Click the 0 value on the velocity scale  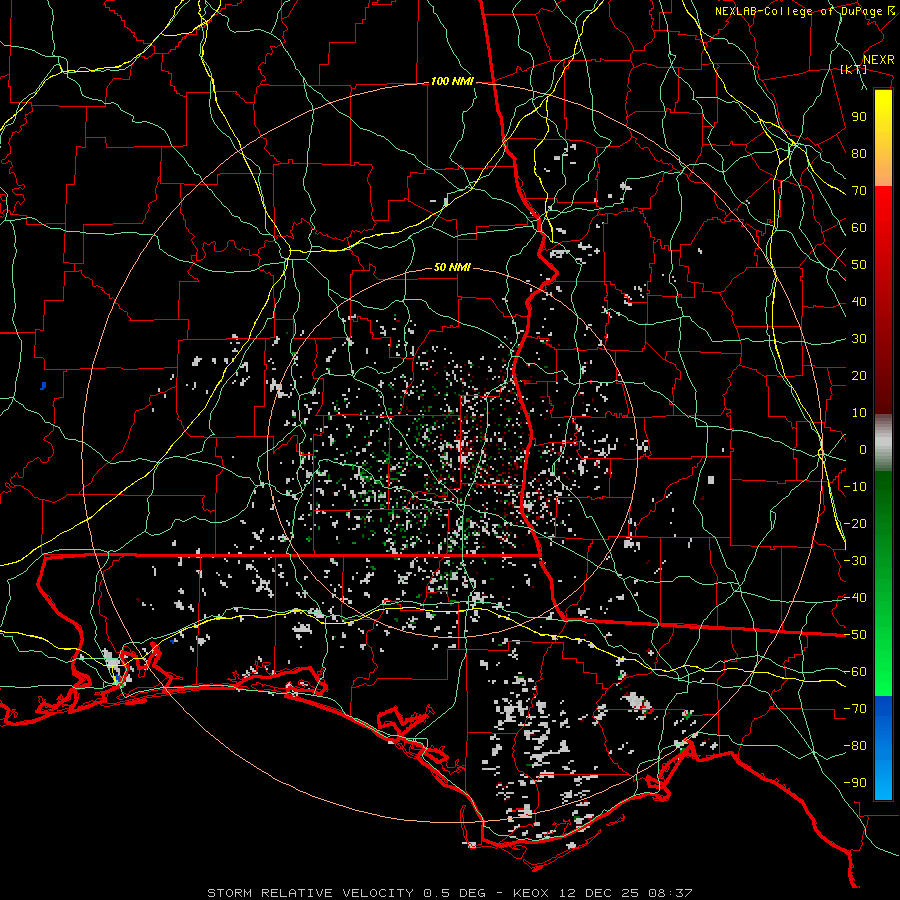coord(863,449)
